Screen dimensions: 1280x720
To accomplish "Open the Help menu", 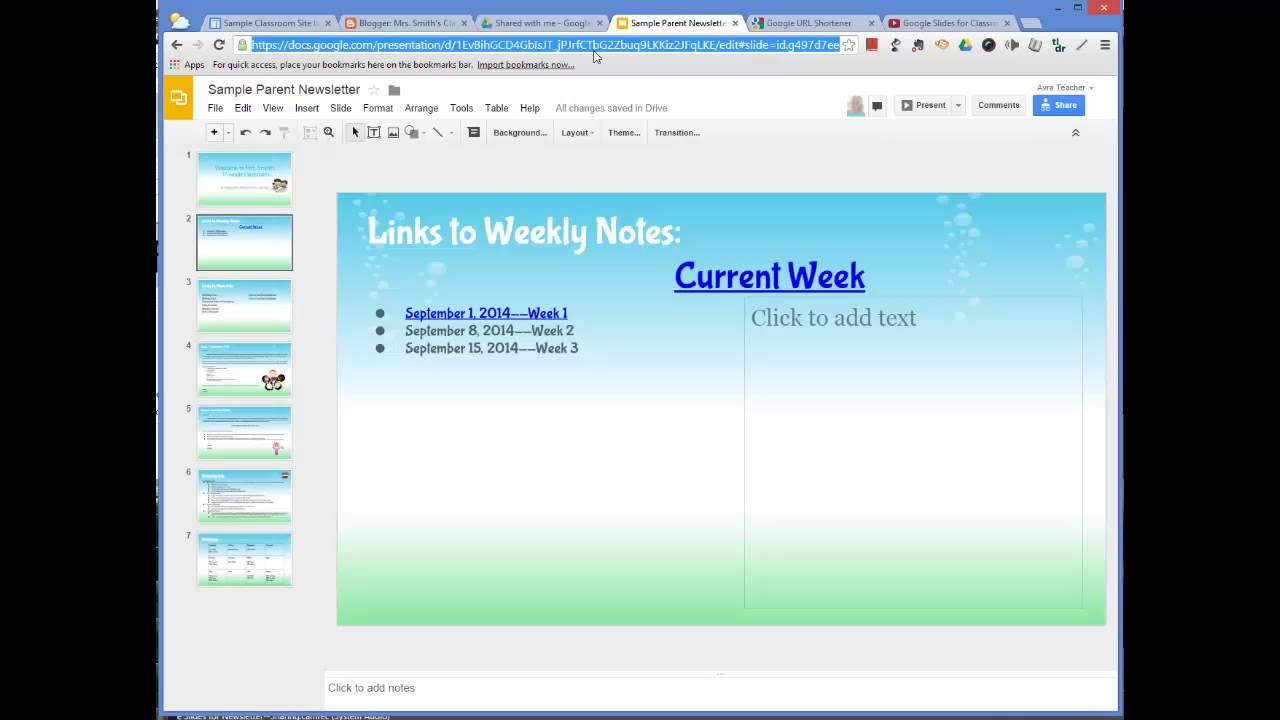I will click(530, 108).
